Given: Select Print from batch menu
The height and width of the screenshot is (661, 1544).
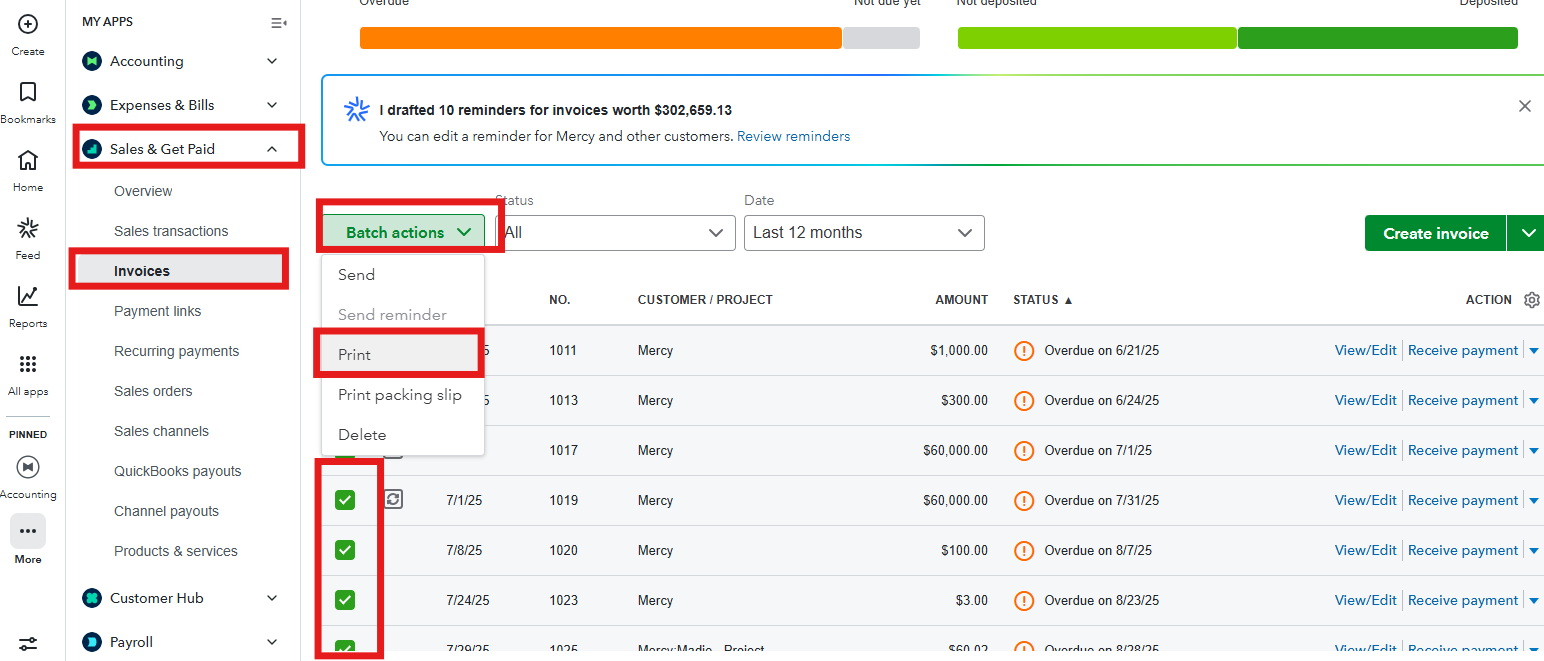Looking at the screenshot, I should click(x=403, y=355).
